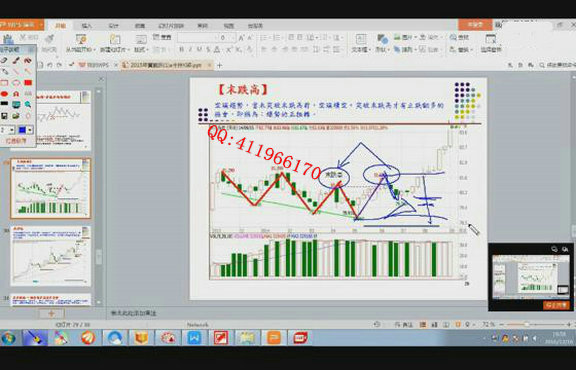Open the Fill color dropdown
The height and width of the screenshot is (370, 576).
(430, 37)
